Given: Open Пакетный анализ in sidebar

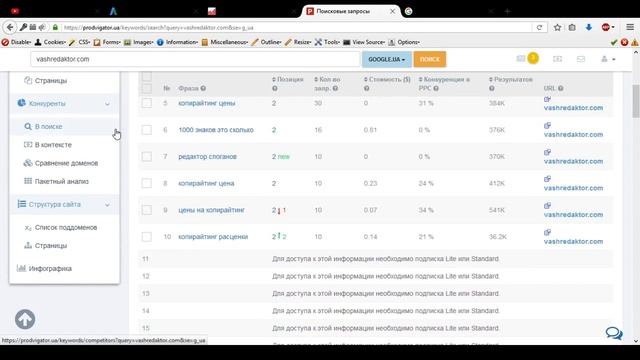Looking at the screenshot, I should point(61,181).
